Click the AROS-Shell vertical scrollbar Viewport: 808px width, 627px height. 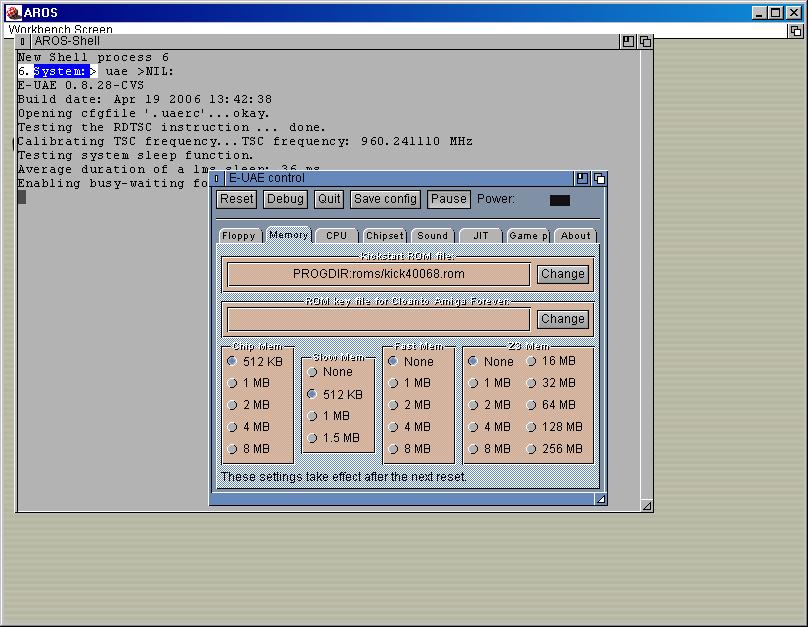point(647,274)
